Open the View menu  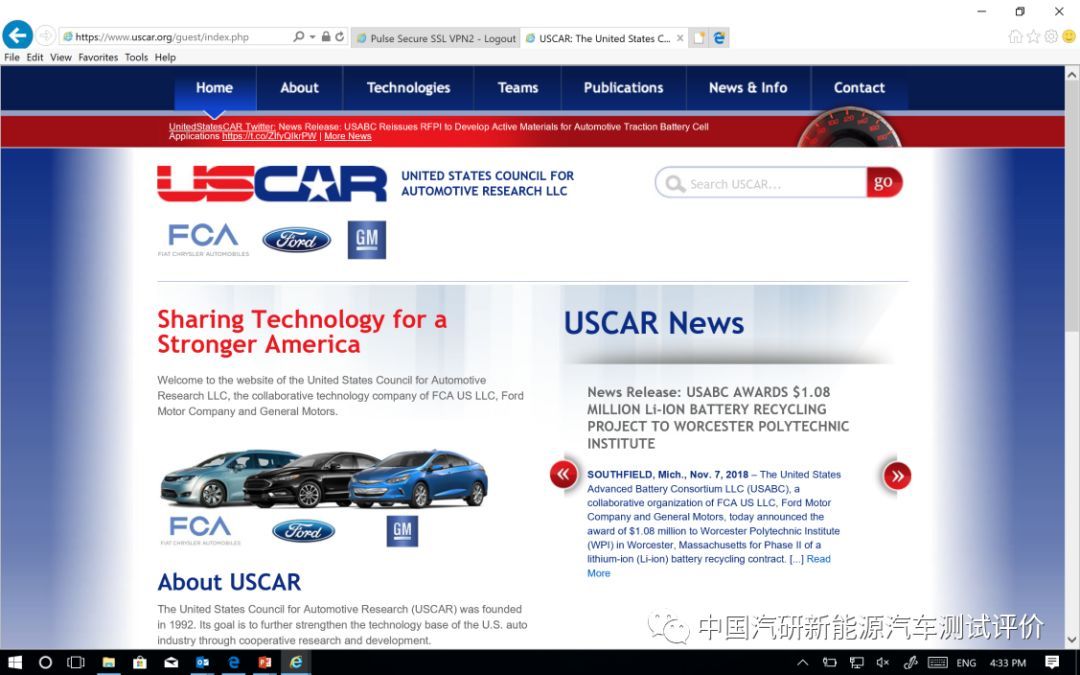(x=61, y=57)
